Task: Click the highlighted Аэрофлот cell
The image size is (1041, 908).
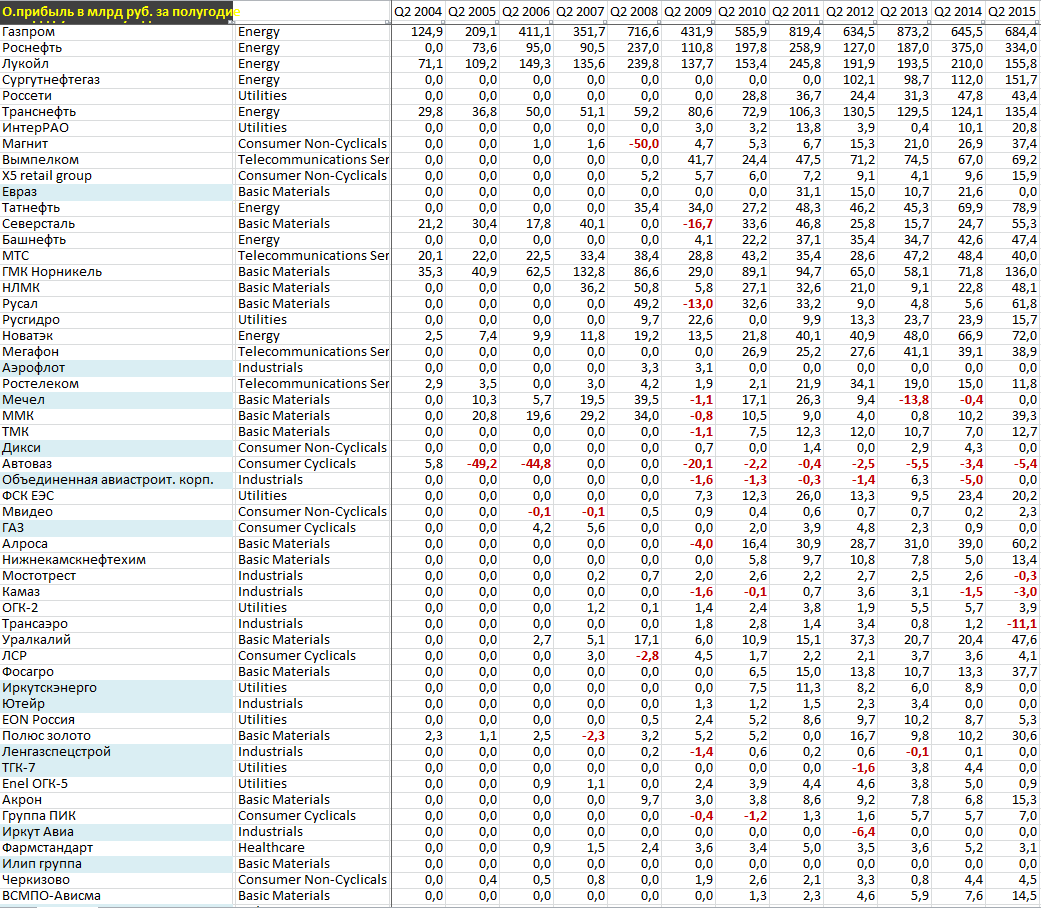Action: pos(118,368)
